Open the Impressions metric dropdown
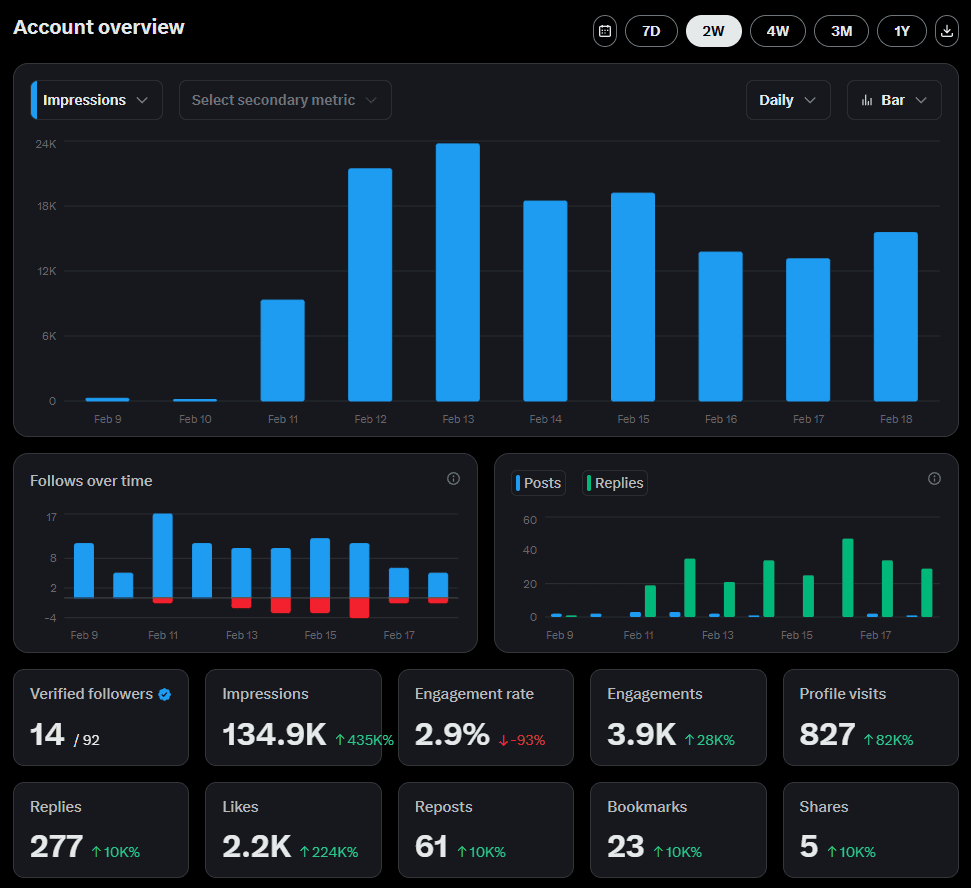 (96, 99)
